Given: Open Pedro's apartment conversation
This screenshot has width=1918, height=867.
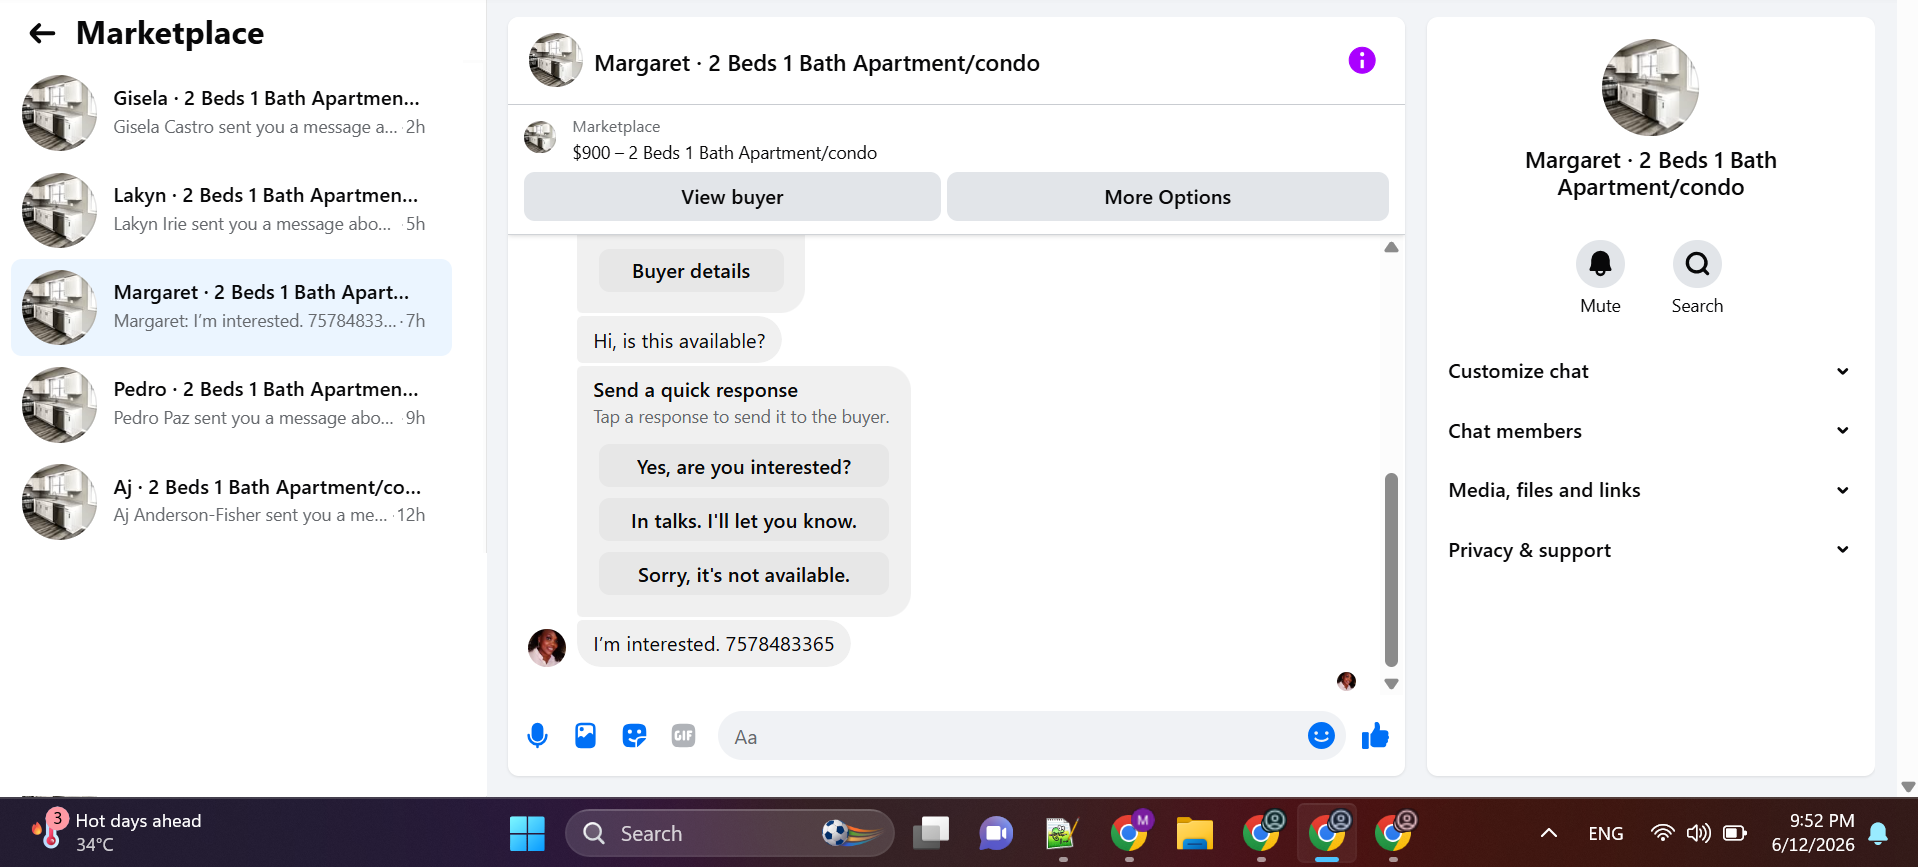Looking at the screenshot, I should [x=231, y=404].
